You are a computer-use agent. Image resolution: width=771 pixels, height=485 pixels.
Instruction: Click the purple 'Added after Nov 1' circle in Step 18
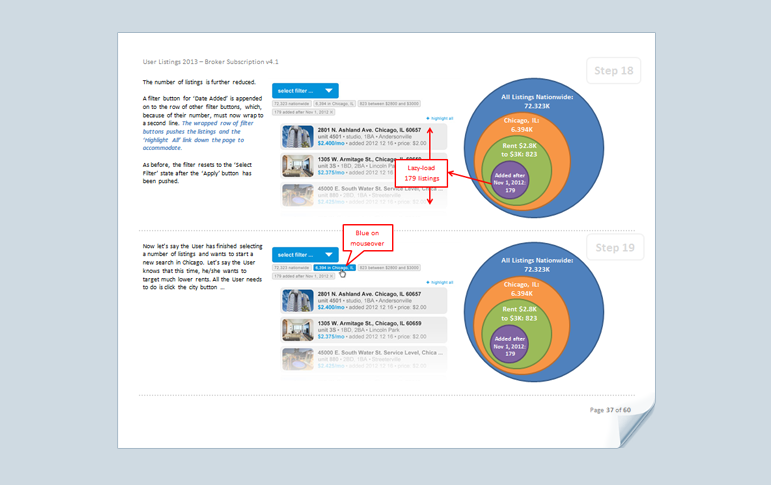click(x=510, y=181)
